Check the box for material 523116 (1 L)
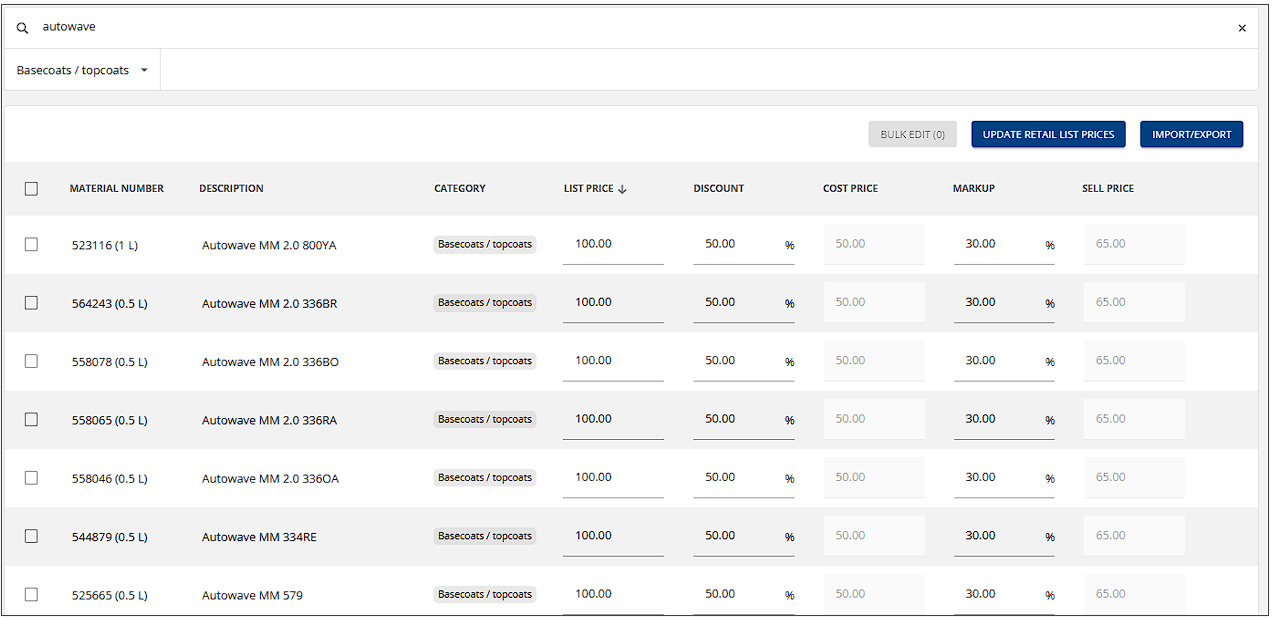Viewport: 1274px width, 620px height. [31, 244]
